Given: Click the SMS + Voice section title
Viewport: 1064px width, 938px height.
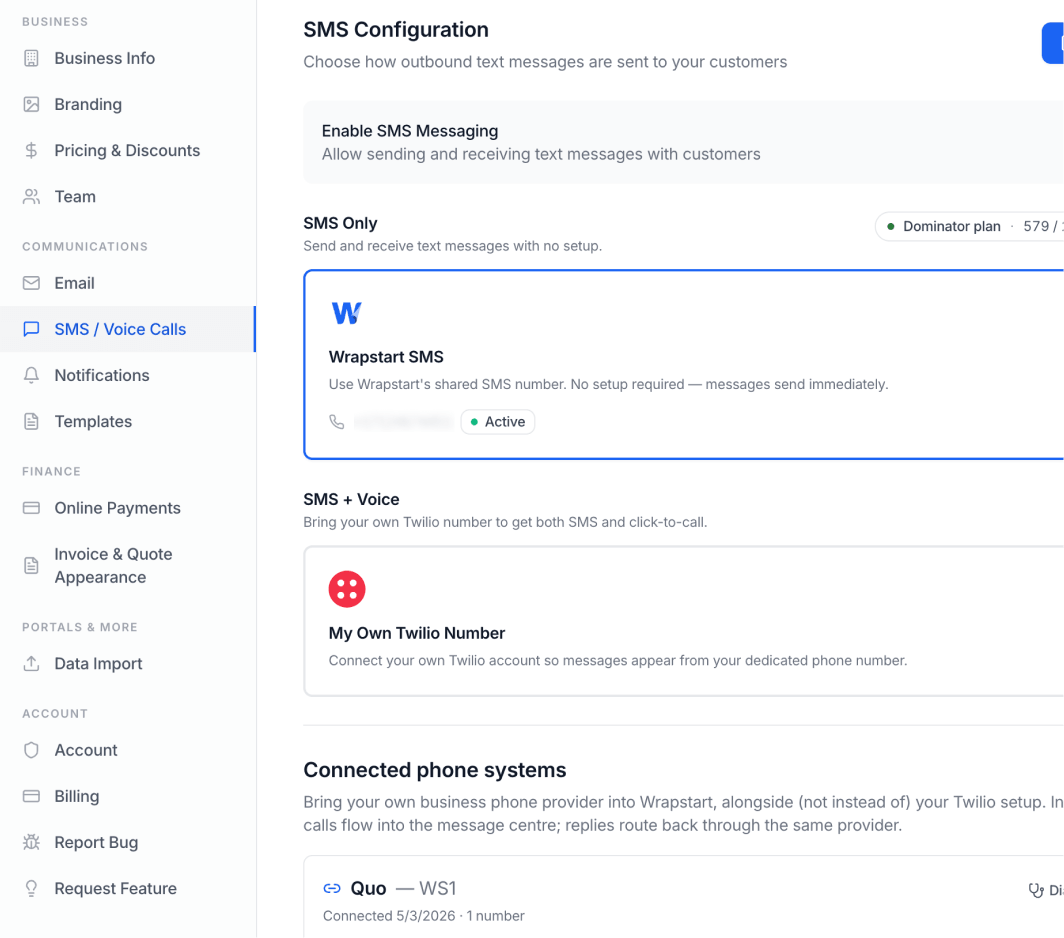Looking at the screenshot, I should point(351,499).
